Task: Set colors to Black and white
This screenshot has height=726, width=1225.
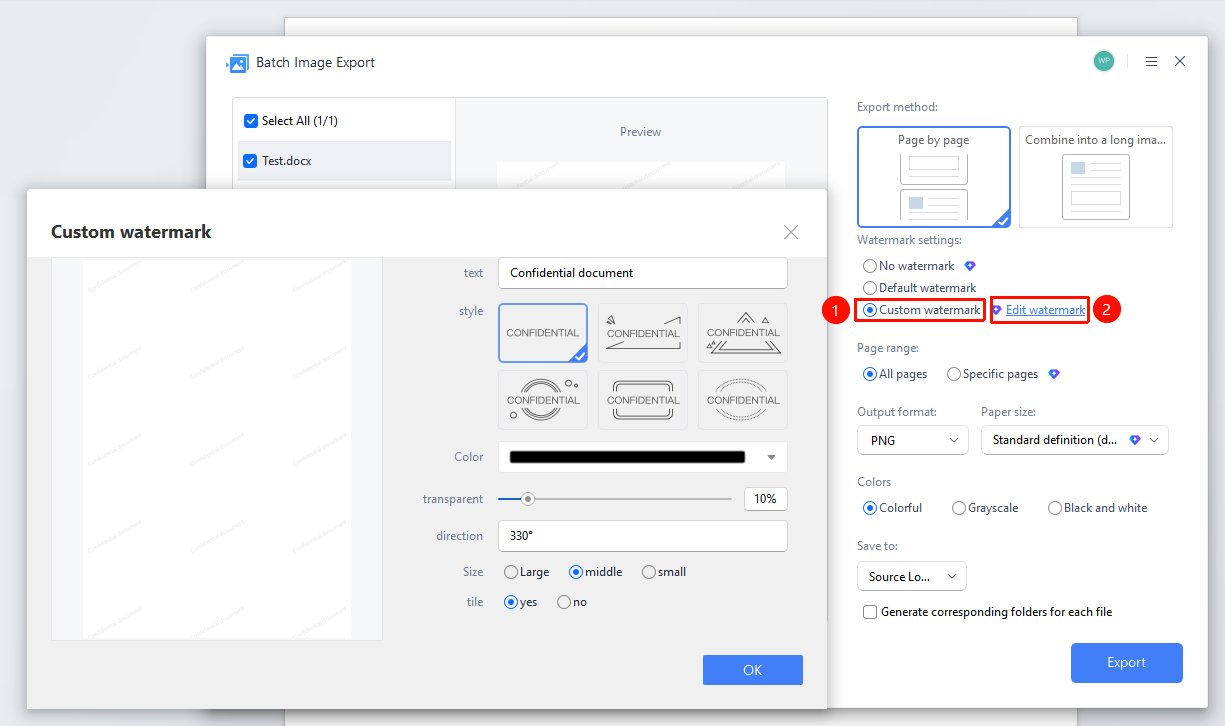Action: pos(1055,508)
